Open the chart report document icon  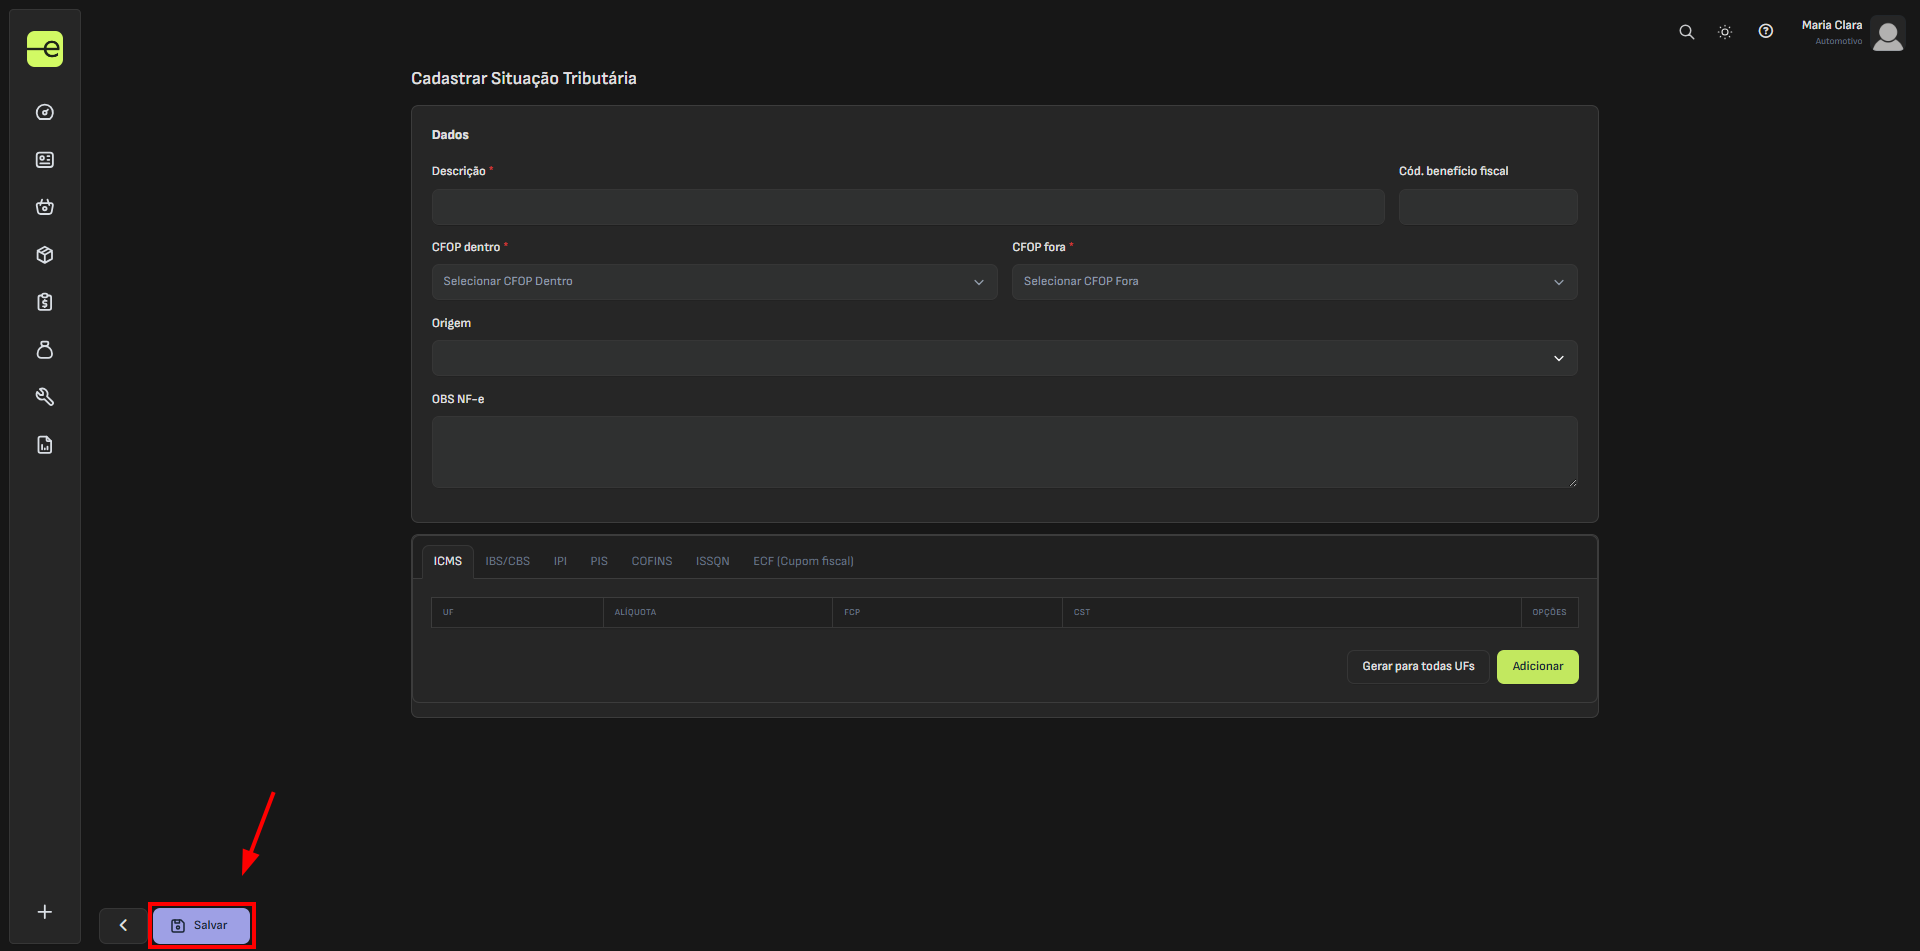click(x=45, y=445)
